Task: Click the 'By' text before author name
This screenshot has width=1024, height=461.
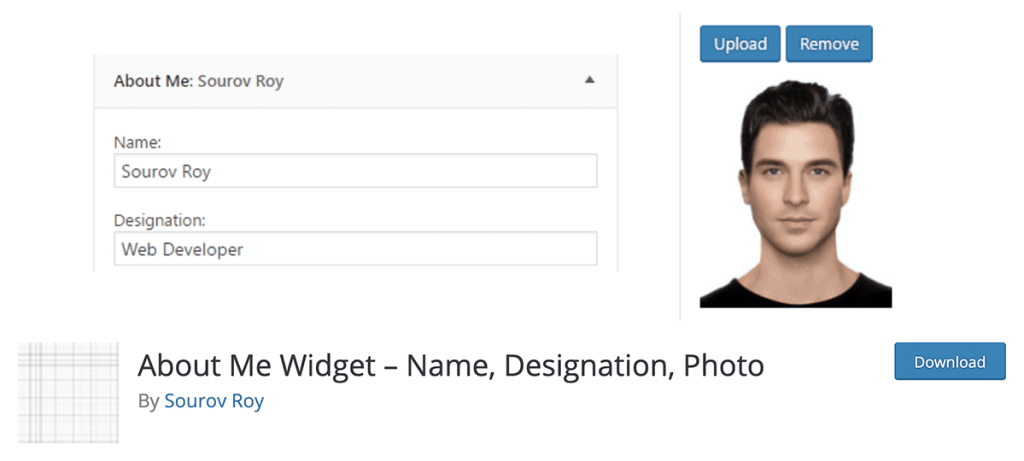Action: point(148,401)
